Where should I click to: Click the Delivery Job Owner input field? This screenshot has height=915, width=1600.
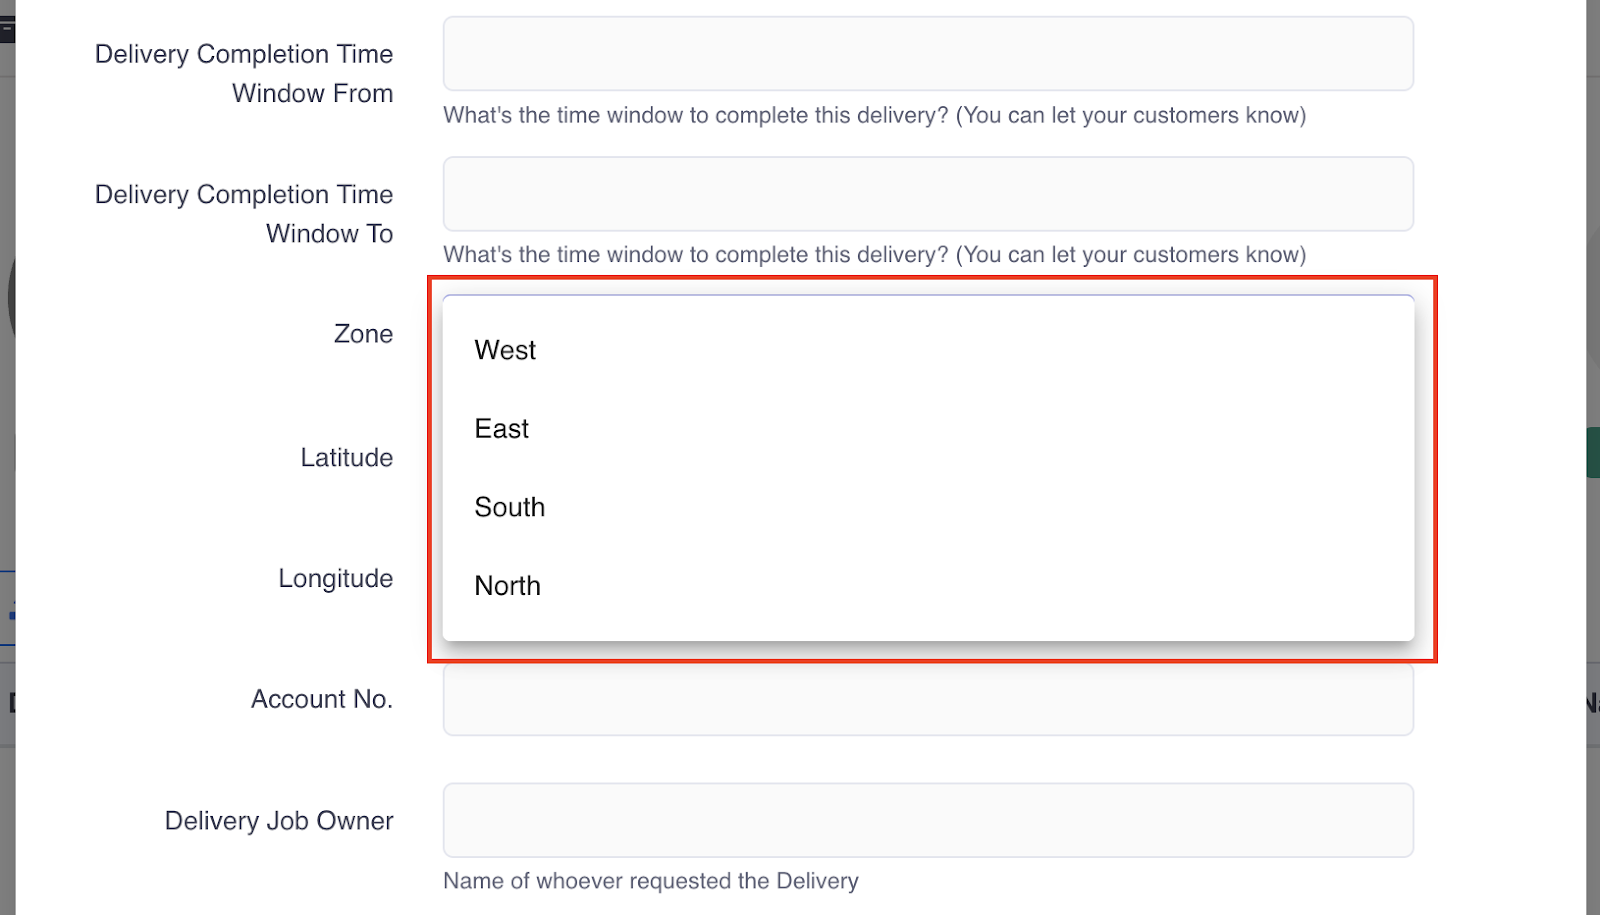tap(928, 820)
